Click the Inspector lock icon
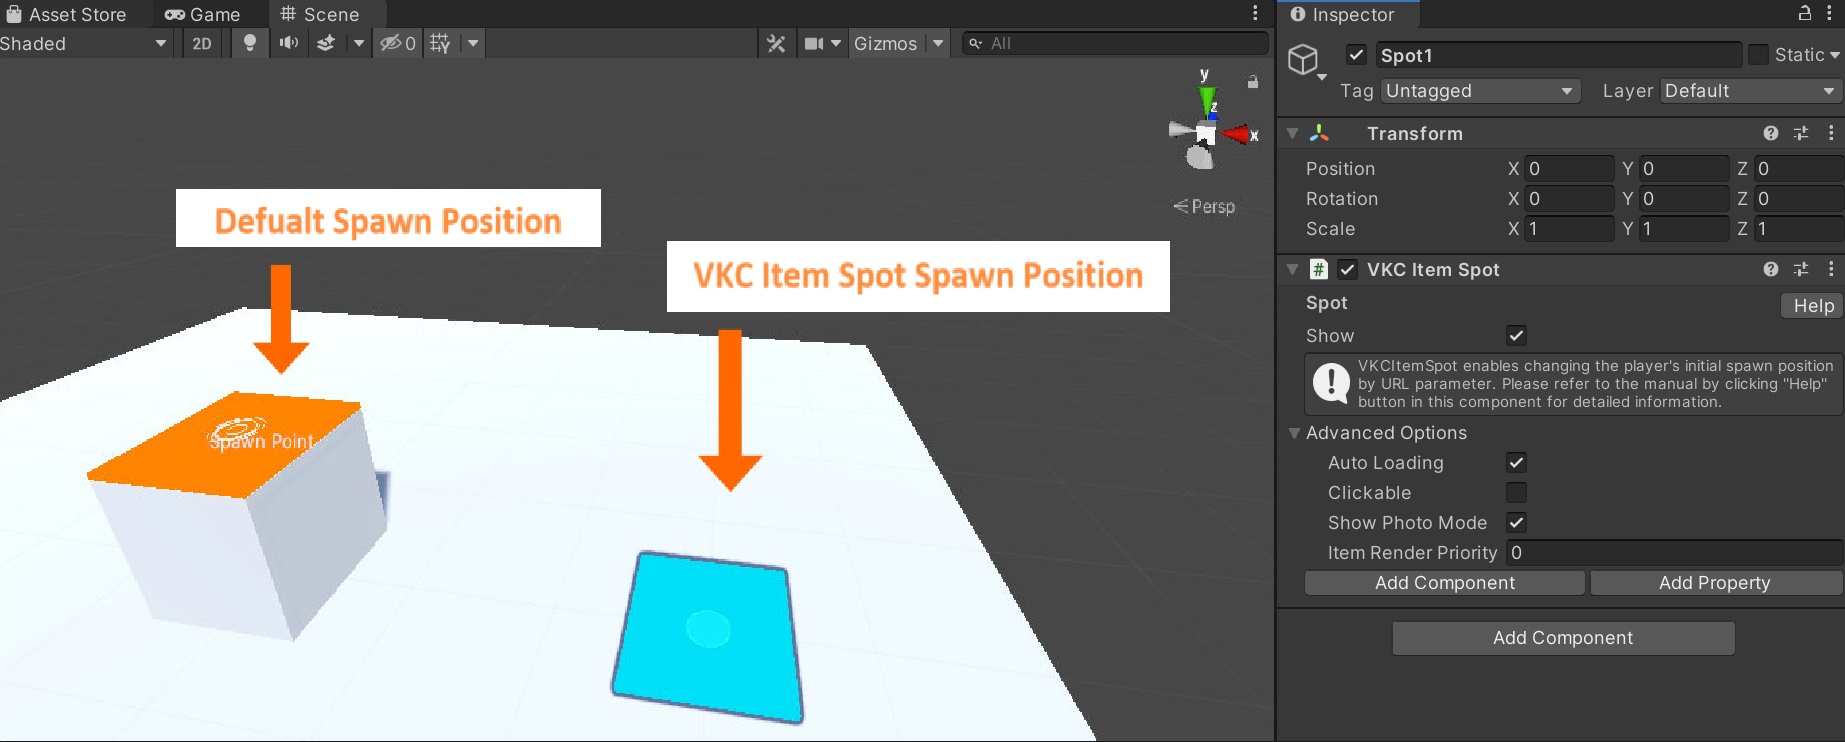 [1805, 13]
